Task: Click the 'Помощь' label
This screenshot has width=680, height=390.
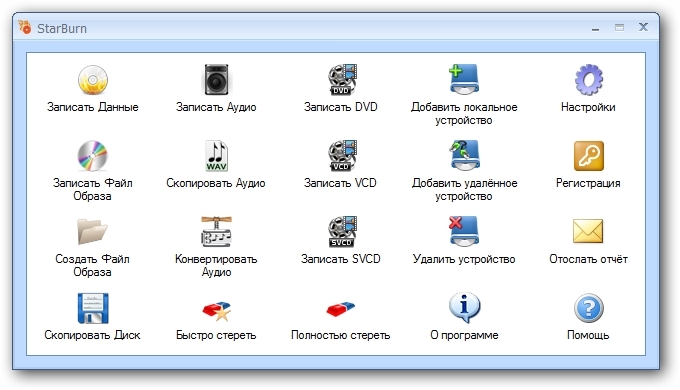Action: pyautogui.click(x=588, y=335)
